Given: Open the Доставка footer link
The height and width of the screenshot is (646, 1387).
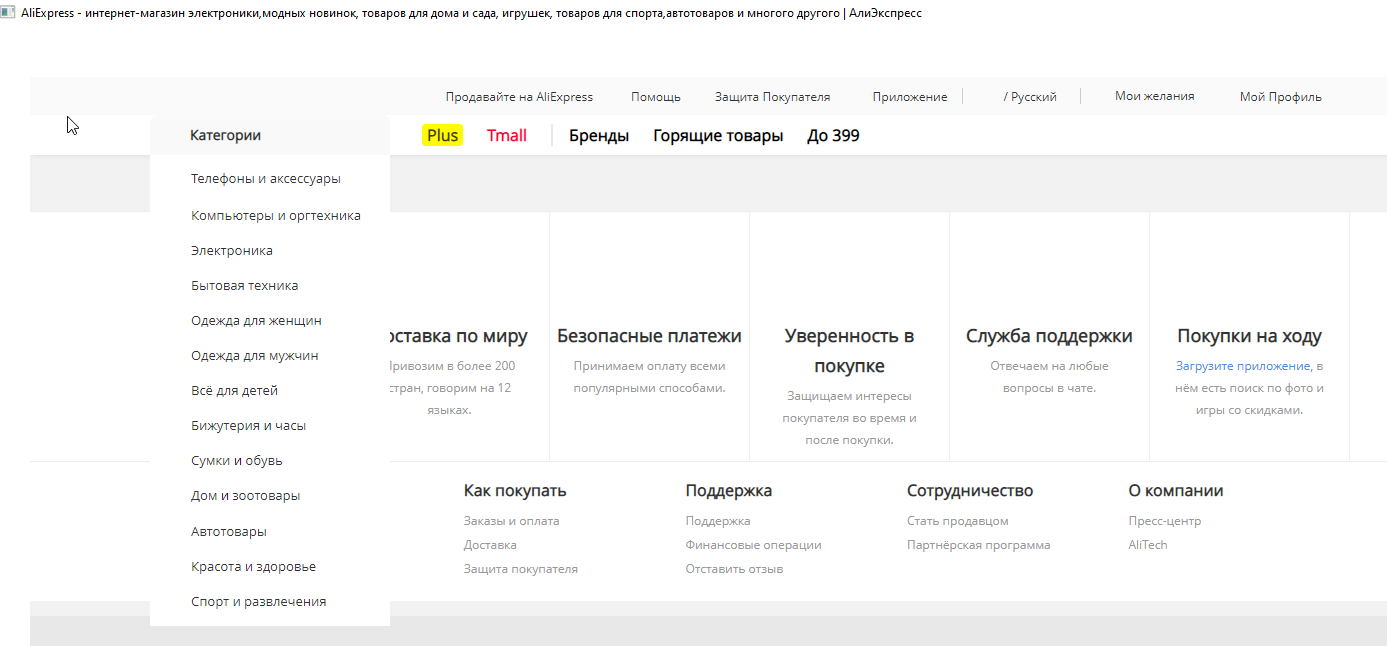Looking at the screenshot, I should tap(490, 545).
